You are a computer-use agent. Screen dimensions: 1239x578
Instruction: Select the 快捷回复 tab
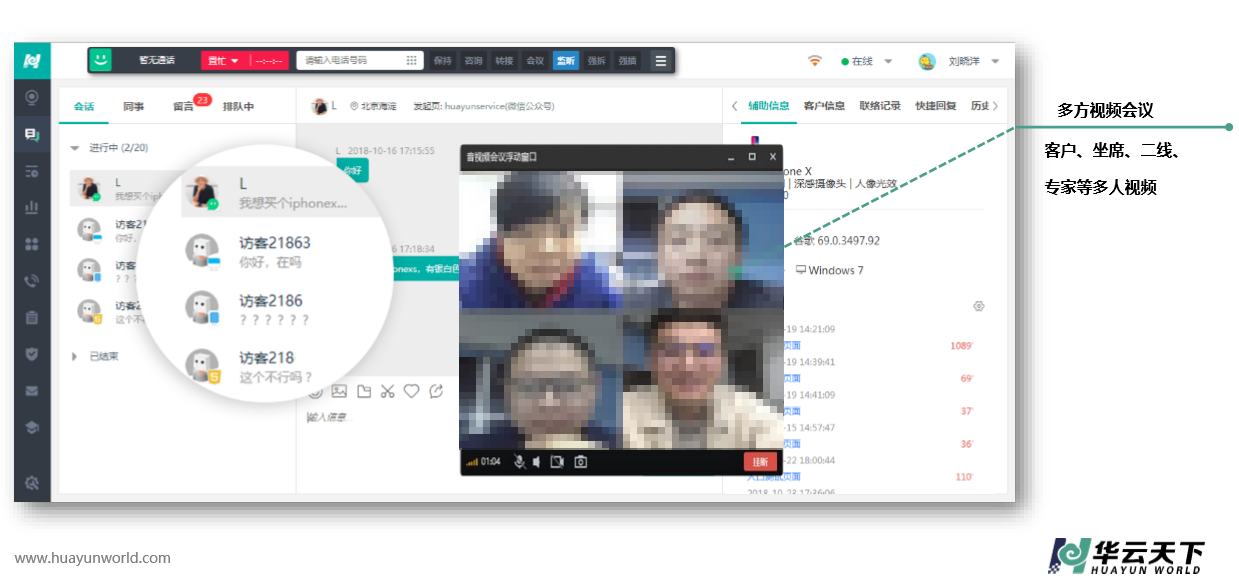[936, 106]
